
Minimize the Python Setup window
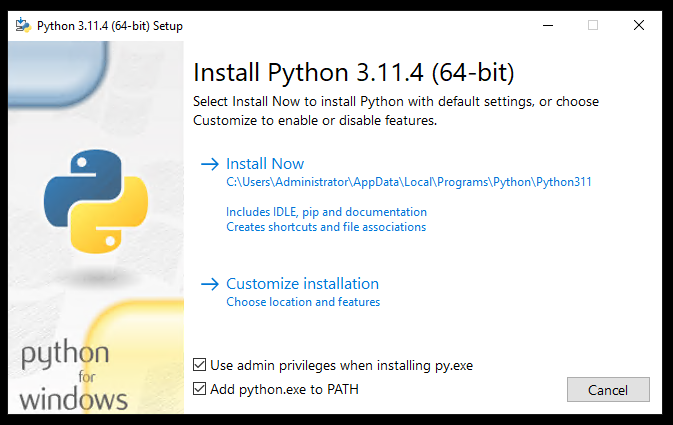click(x=547, y=25)
